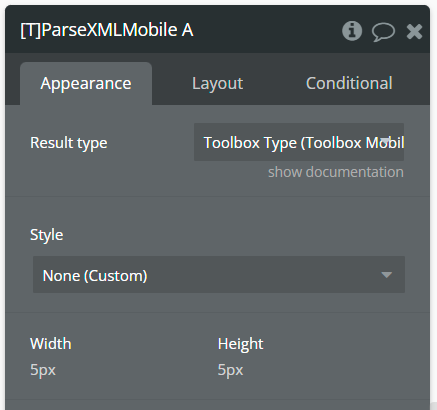Open the None (Custom) style dropdown
The width and height of the screenshot is (437, 410).
click(x=219, y=275)
